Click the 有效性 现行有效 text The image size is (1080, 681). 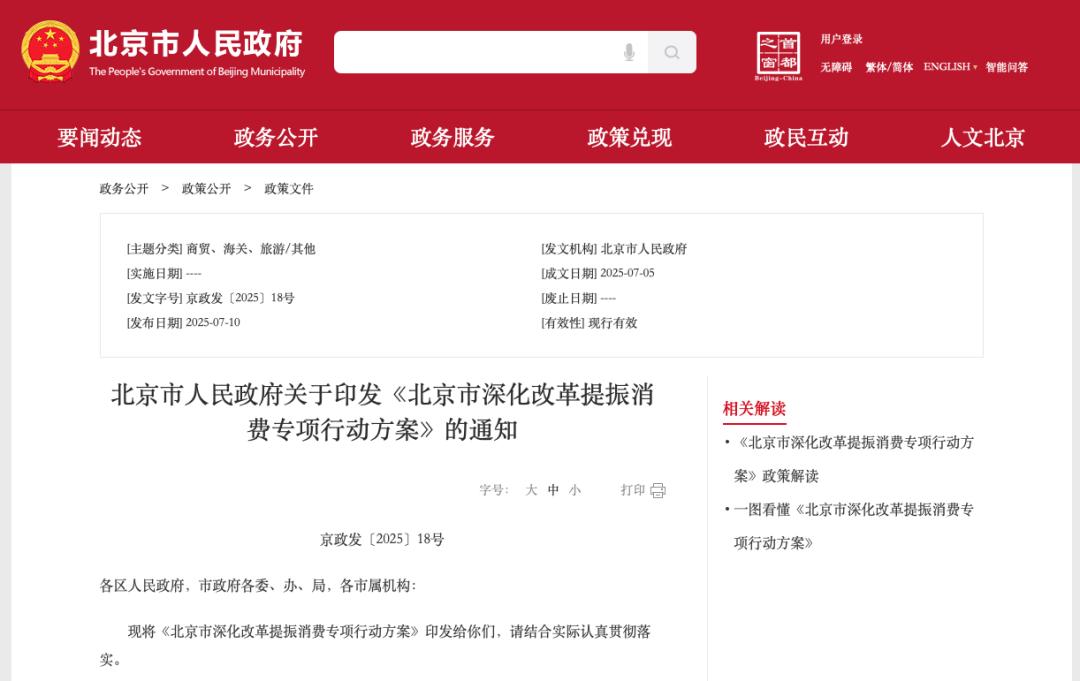pyautogui.click(x=589, y=322)
